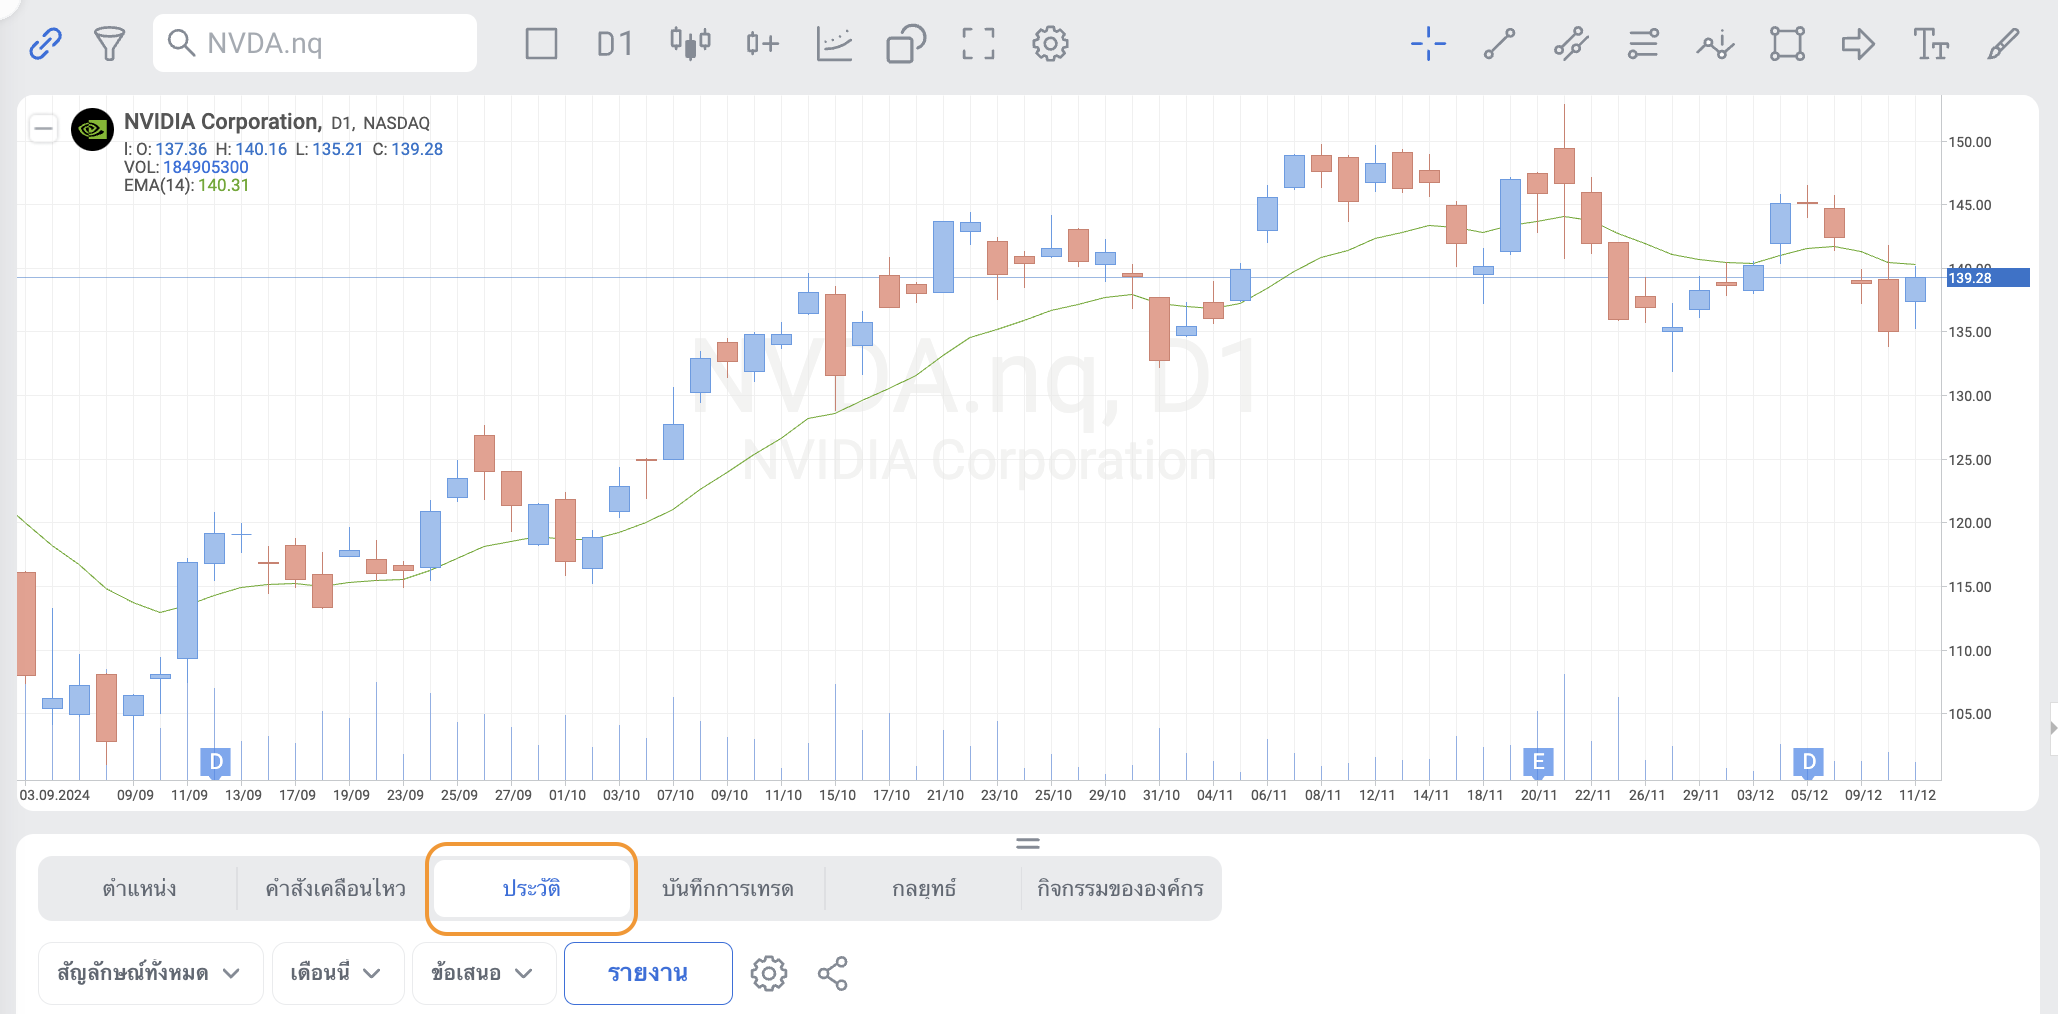This screenshot has height=1014, width=2058.
Task: Open the indicators chart icon
Action: pyautogui.click(x=834, y=44)
